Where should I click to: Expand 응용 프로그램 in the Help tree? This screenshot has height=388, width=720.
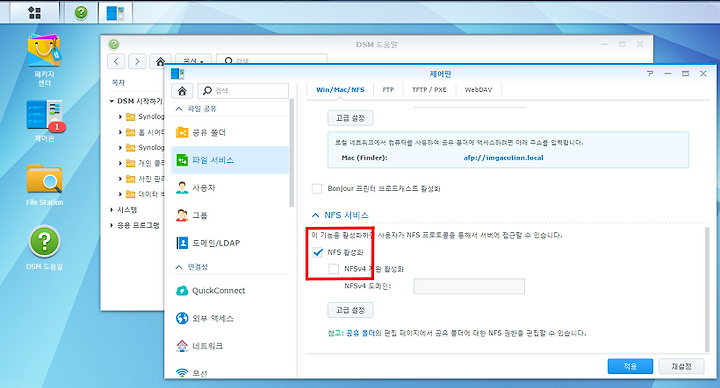(112, 225)
